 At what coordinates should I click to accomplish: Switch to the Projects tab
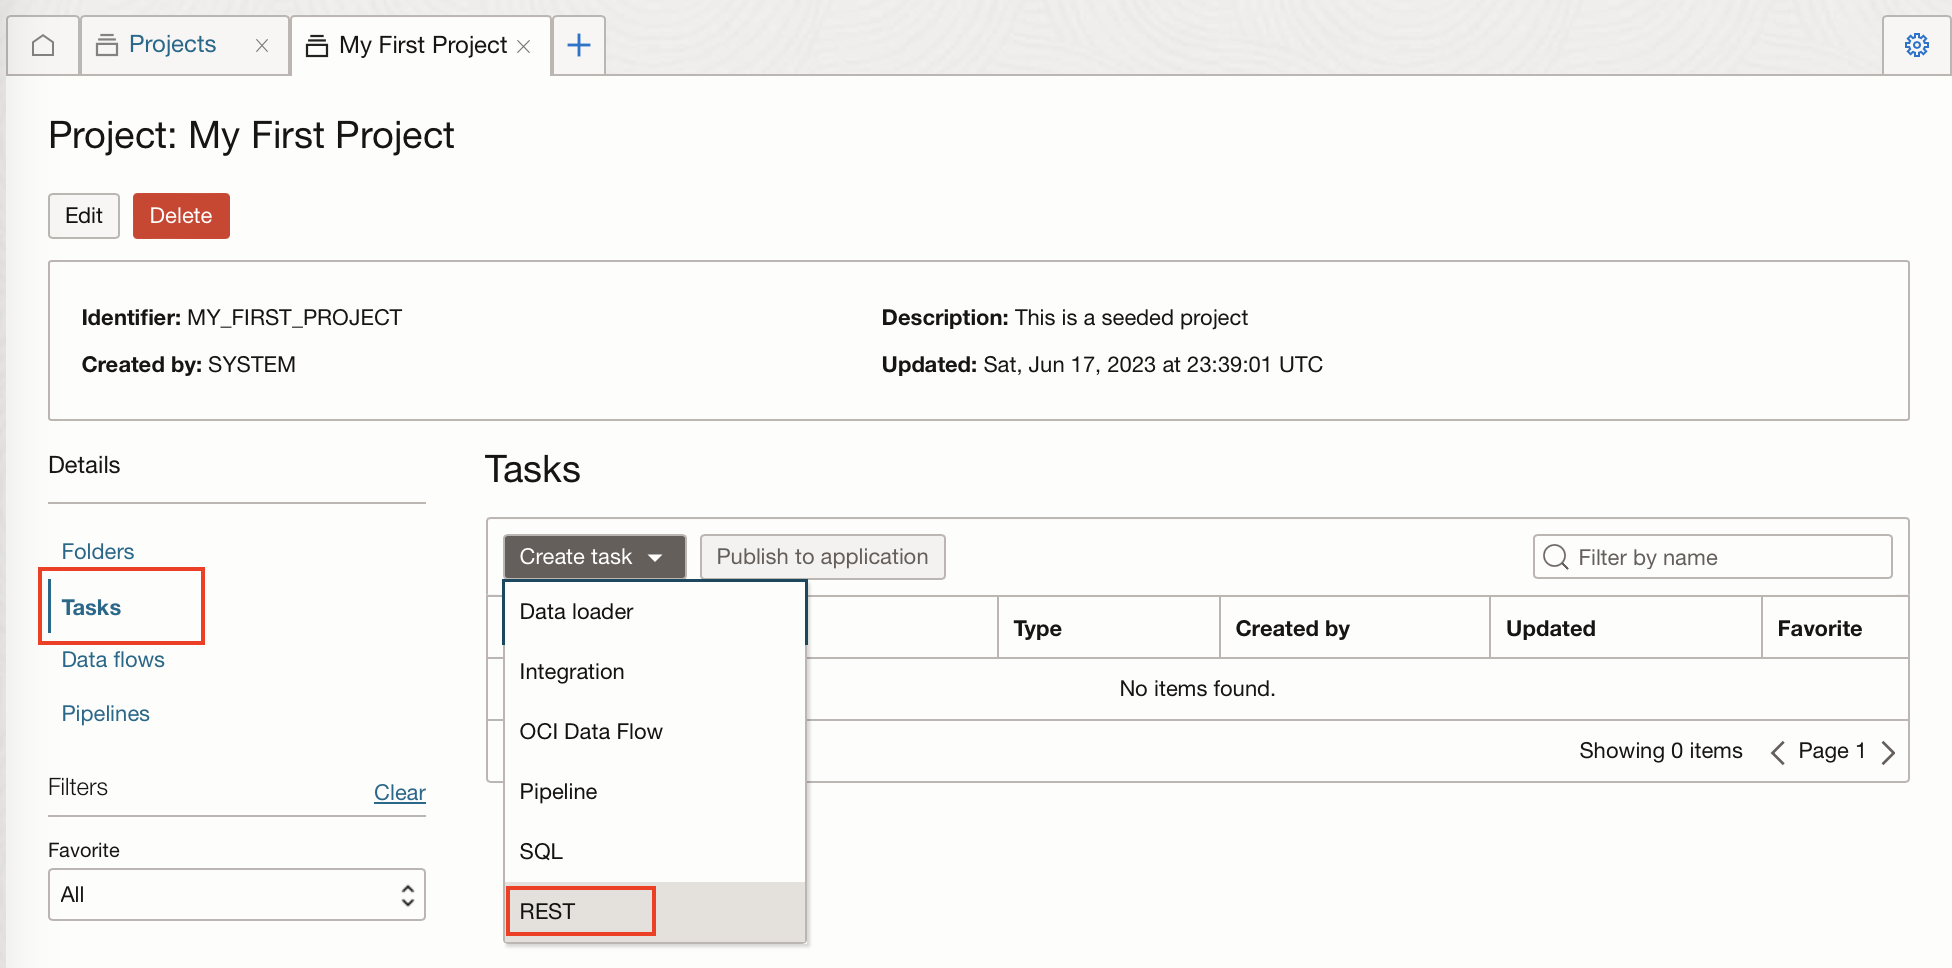[172, 44]
